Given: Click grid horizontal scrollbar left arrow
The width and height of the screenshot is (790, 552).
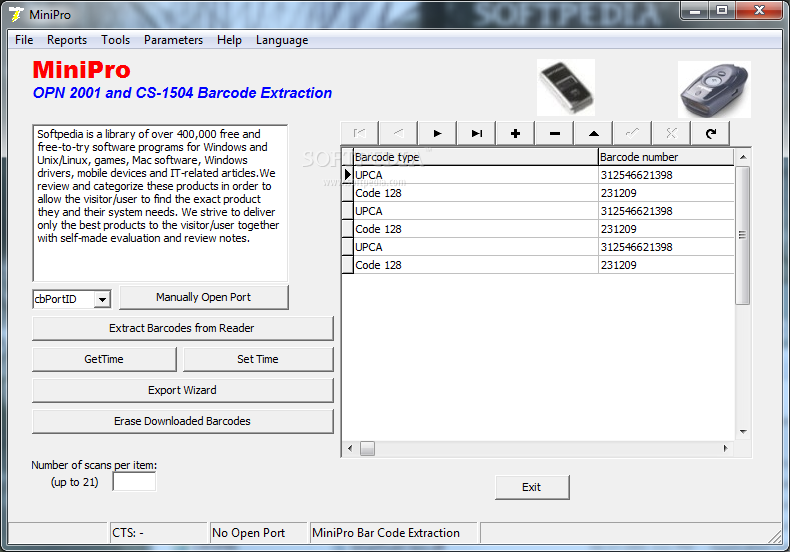Looking at the screenshot, I should tap(350, 448).
